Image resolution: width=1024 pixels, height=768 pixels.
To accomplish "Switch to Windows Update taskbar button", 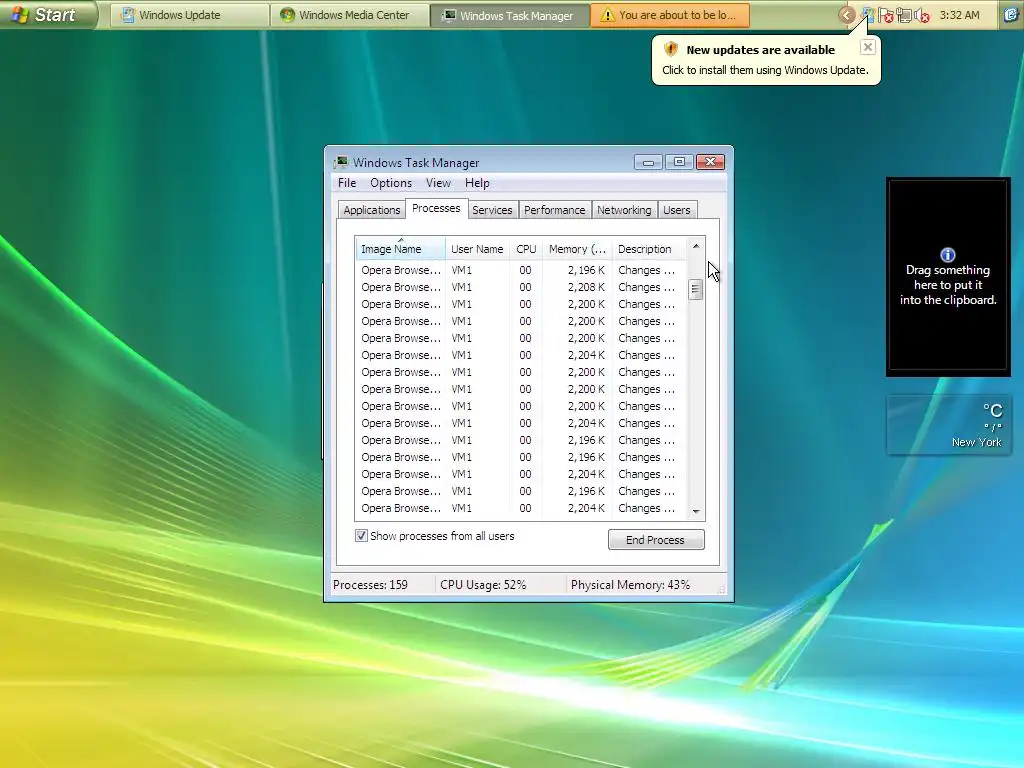I will tap(189, 15).
